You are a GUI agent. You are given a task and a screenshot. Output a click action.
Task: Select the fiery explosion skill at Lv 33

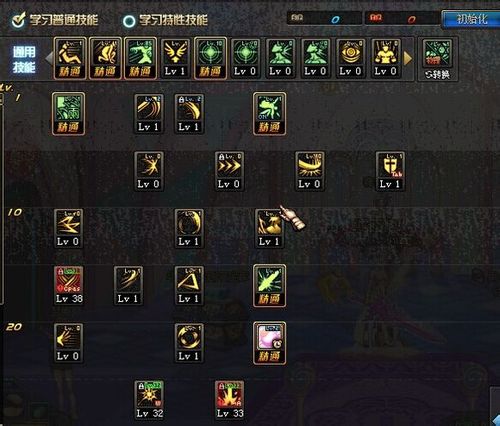click(229, 400)
